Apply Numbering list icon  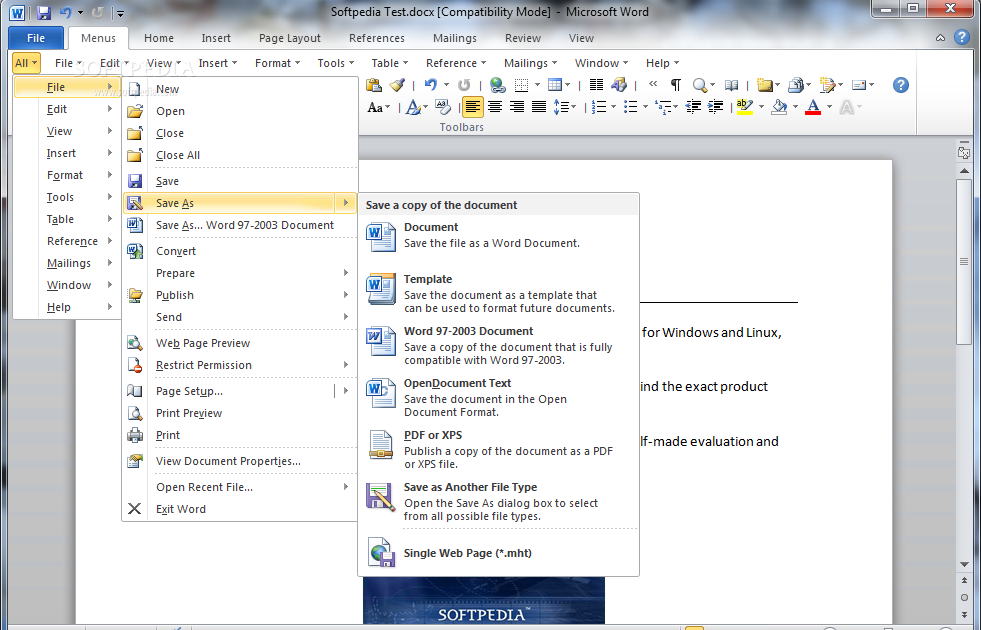(599, 108)
